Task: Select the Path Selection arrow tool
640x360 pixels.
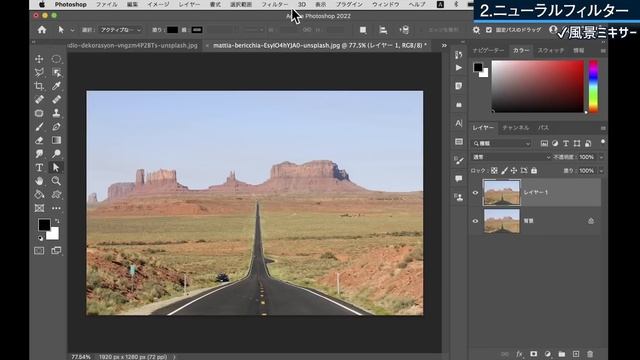Action: (x=56, y=167)
